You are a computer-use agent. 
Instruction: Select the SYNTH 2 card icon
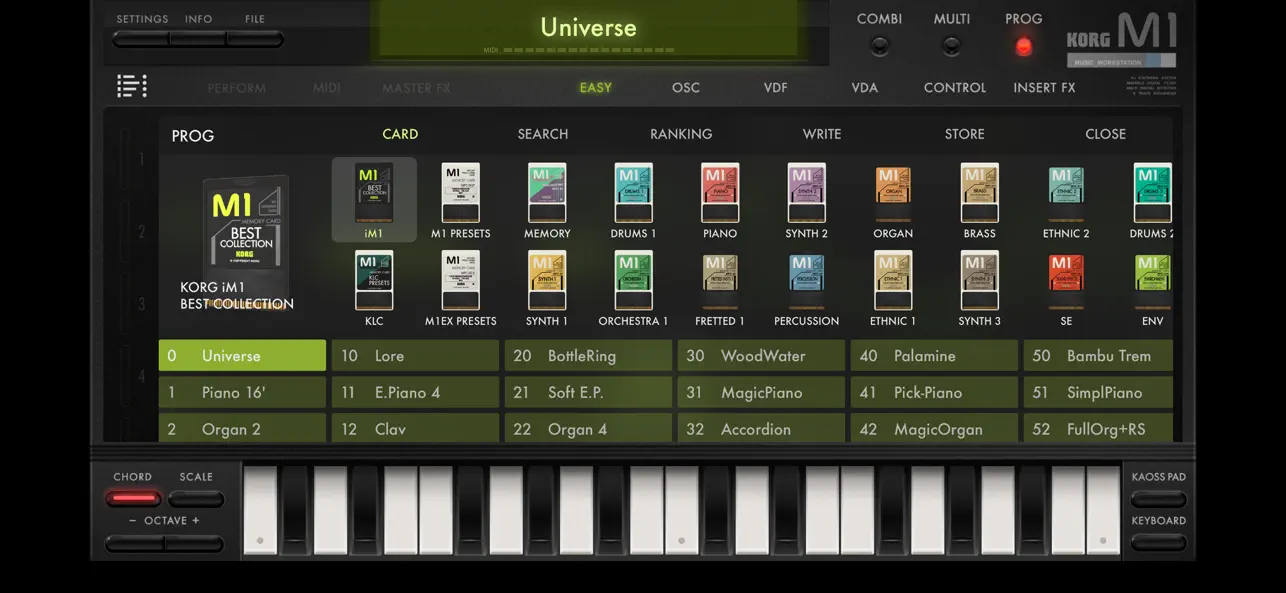point(806,192)
